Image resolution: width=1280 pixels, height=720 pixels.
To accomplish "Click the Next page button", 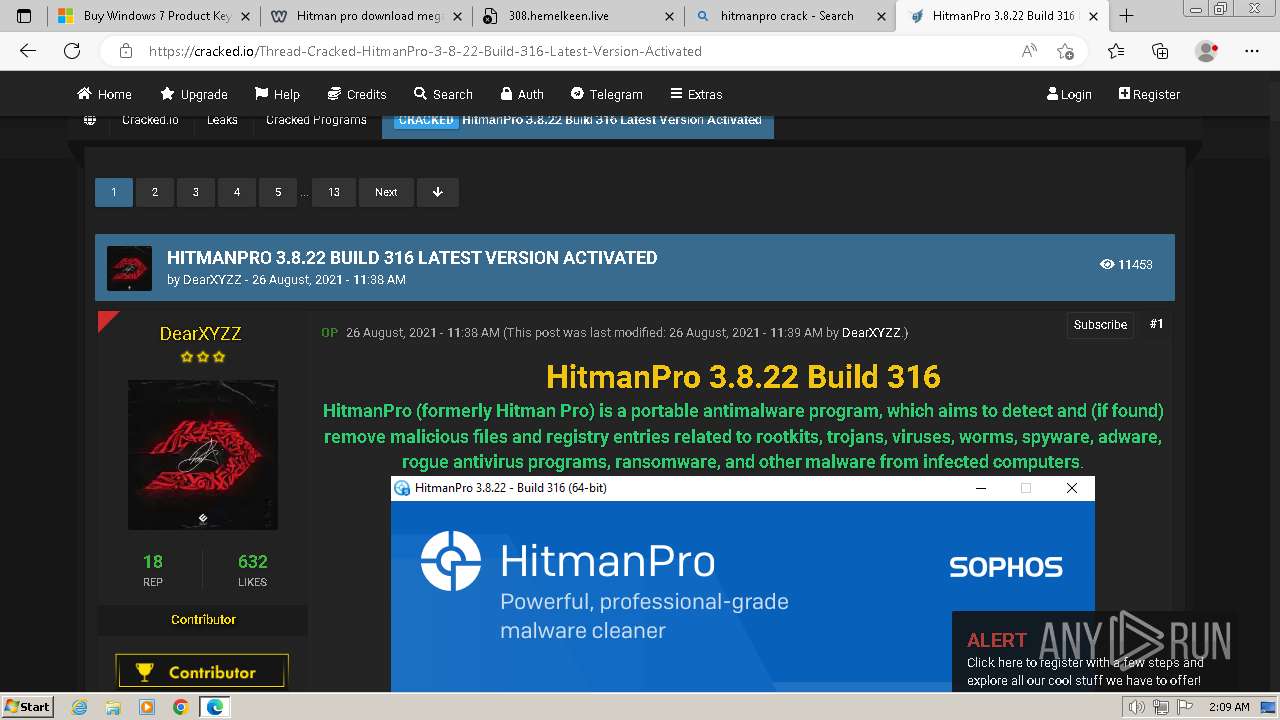I will point(386,192).
